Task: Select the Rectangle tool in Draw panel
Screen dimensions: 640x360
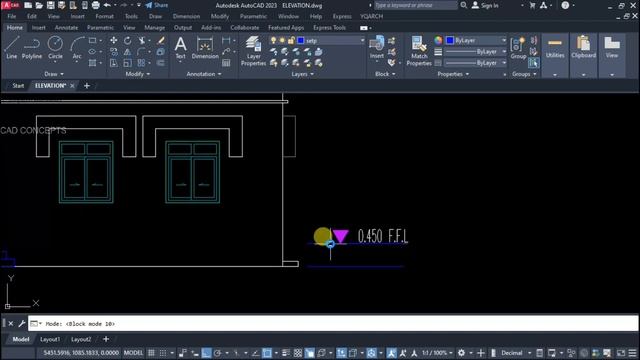Action: pyautogui.click(x=93, y=40)
